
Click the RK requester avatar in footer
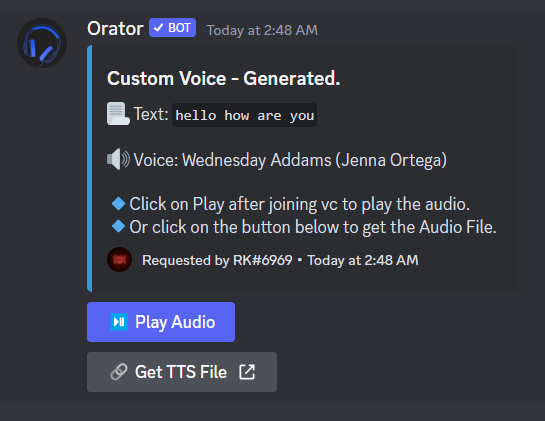[x=120, y=259]
